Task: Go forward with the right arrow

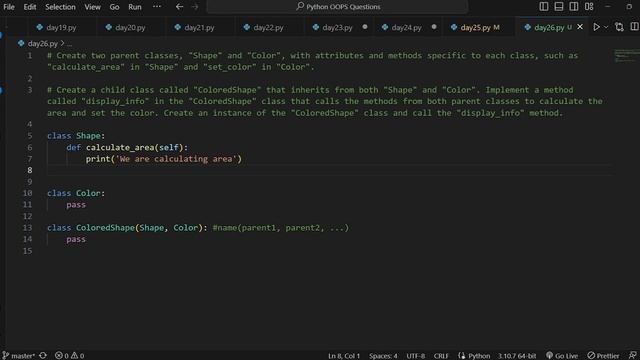Action: point(195,7)
